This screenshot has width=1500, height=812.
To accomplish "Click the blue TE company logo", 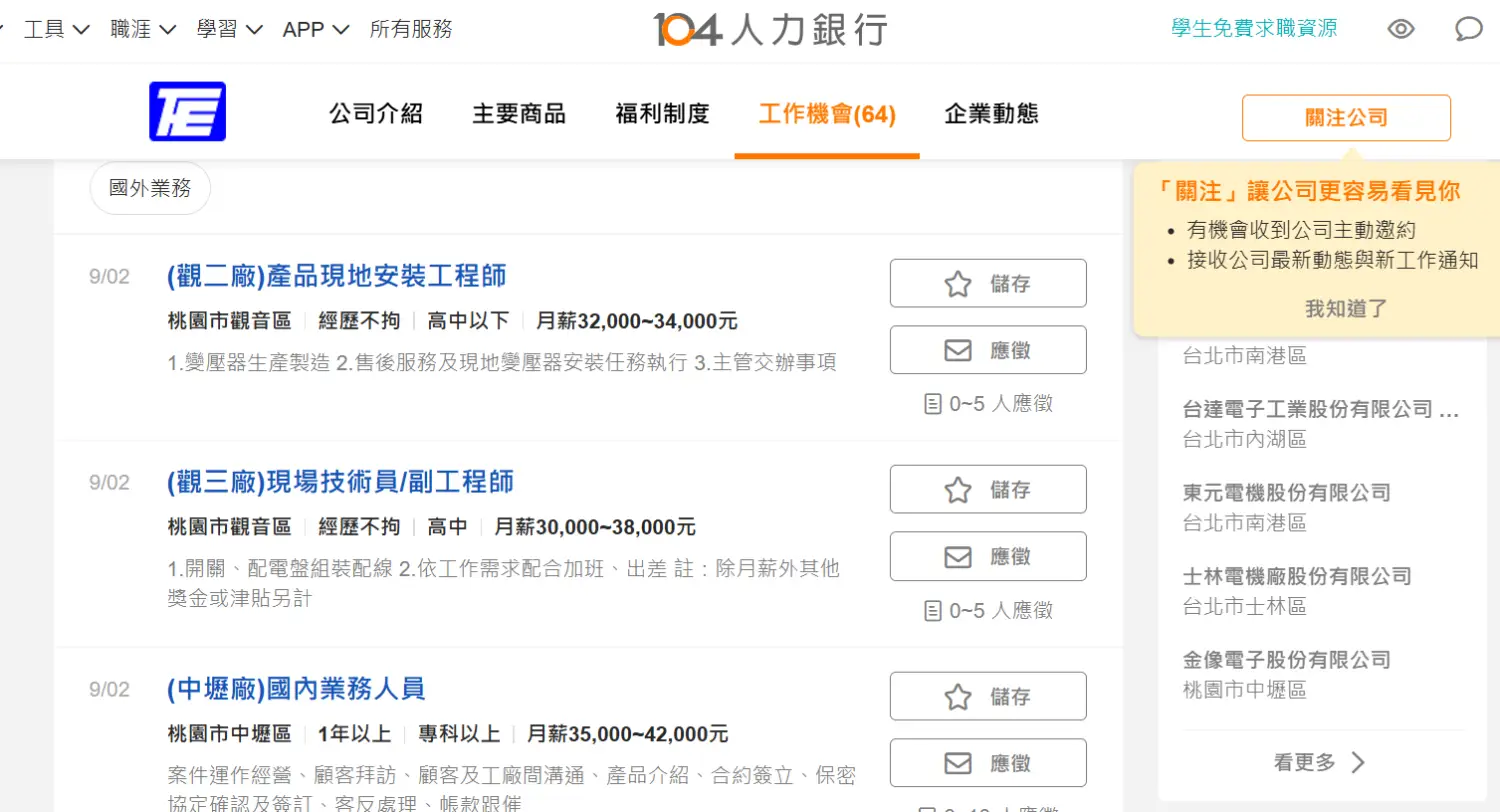I will pos(187,111).
